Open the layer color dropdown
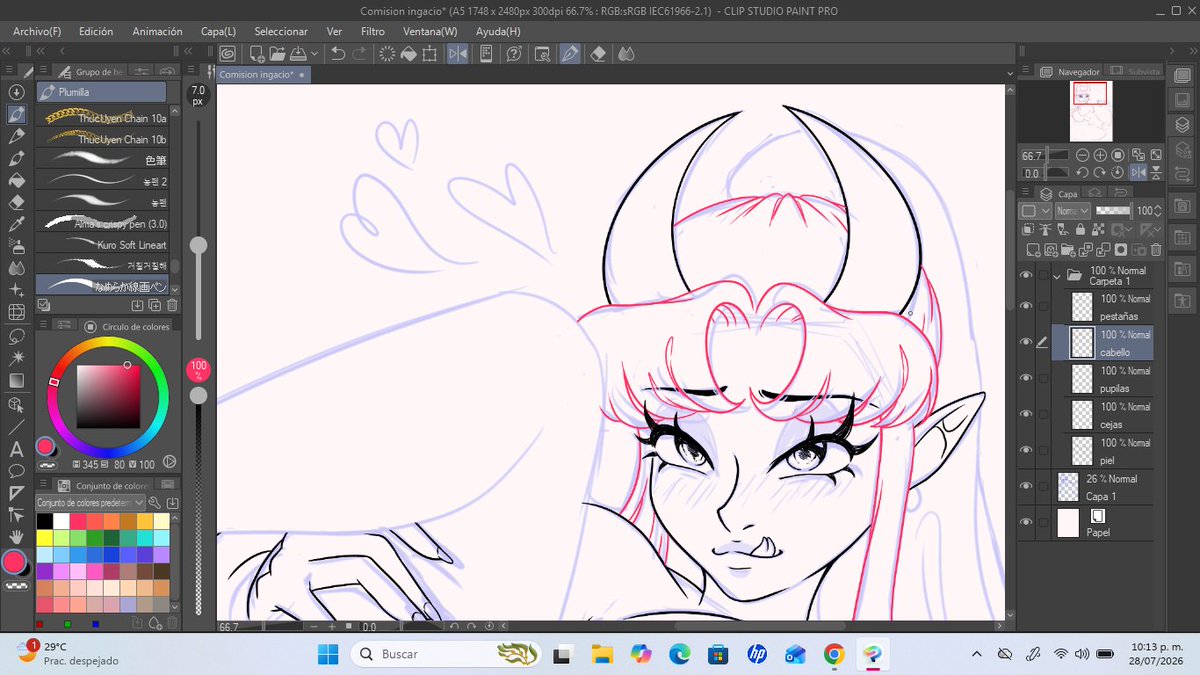The image size is (1200, 675). pyautogui.click(x=1035, y=211)
